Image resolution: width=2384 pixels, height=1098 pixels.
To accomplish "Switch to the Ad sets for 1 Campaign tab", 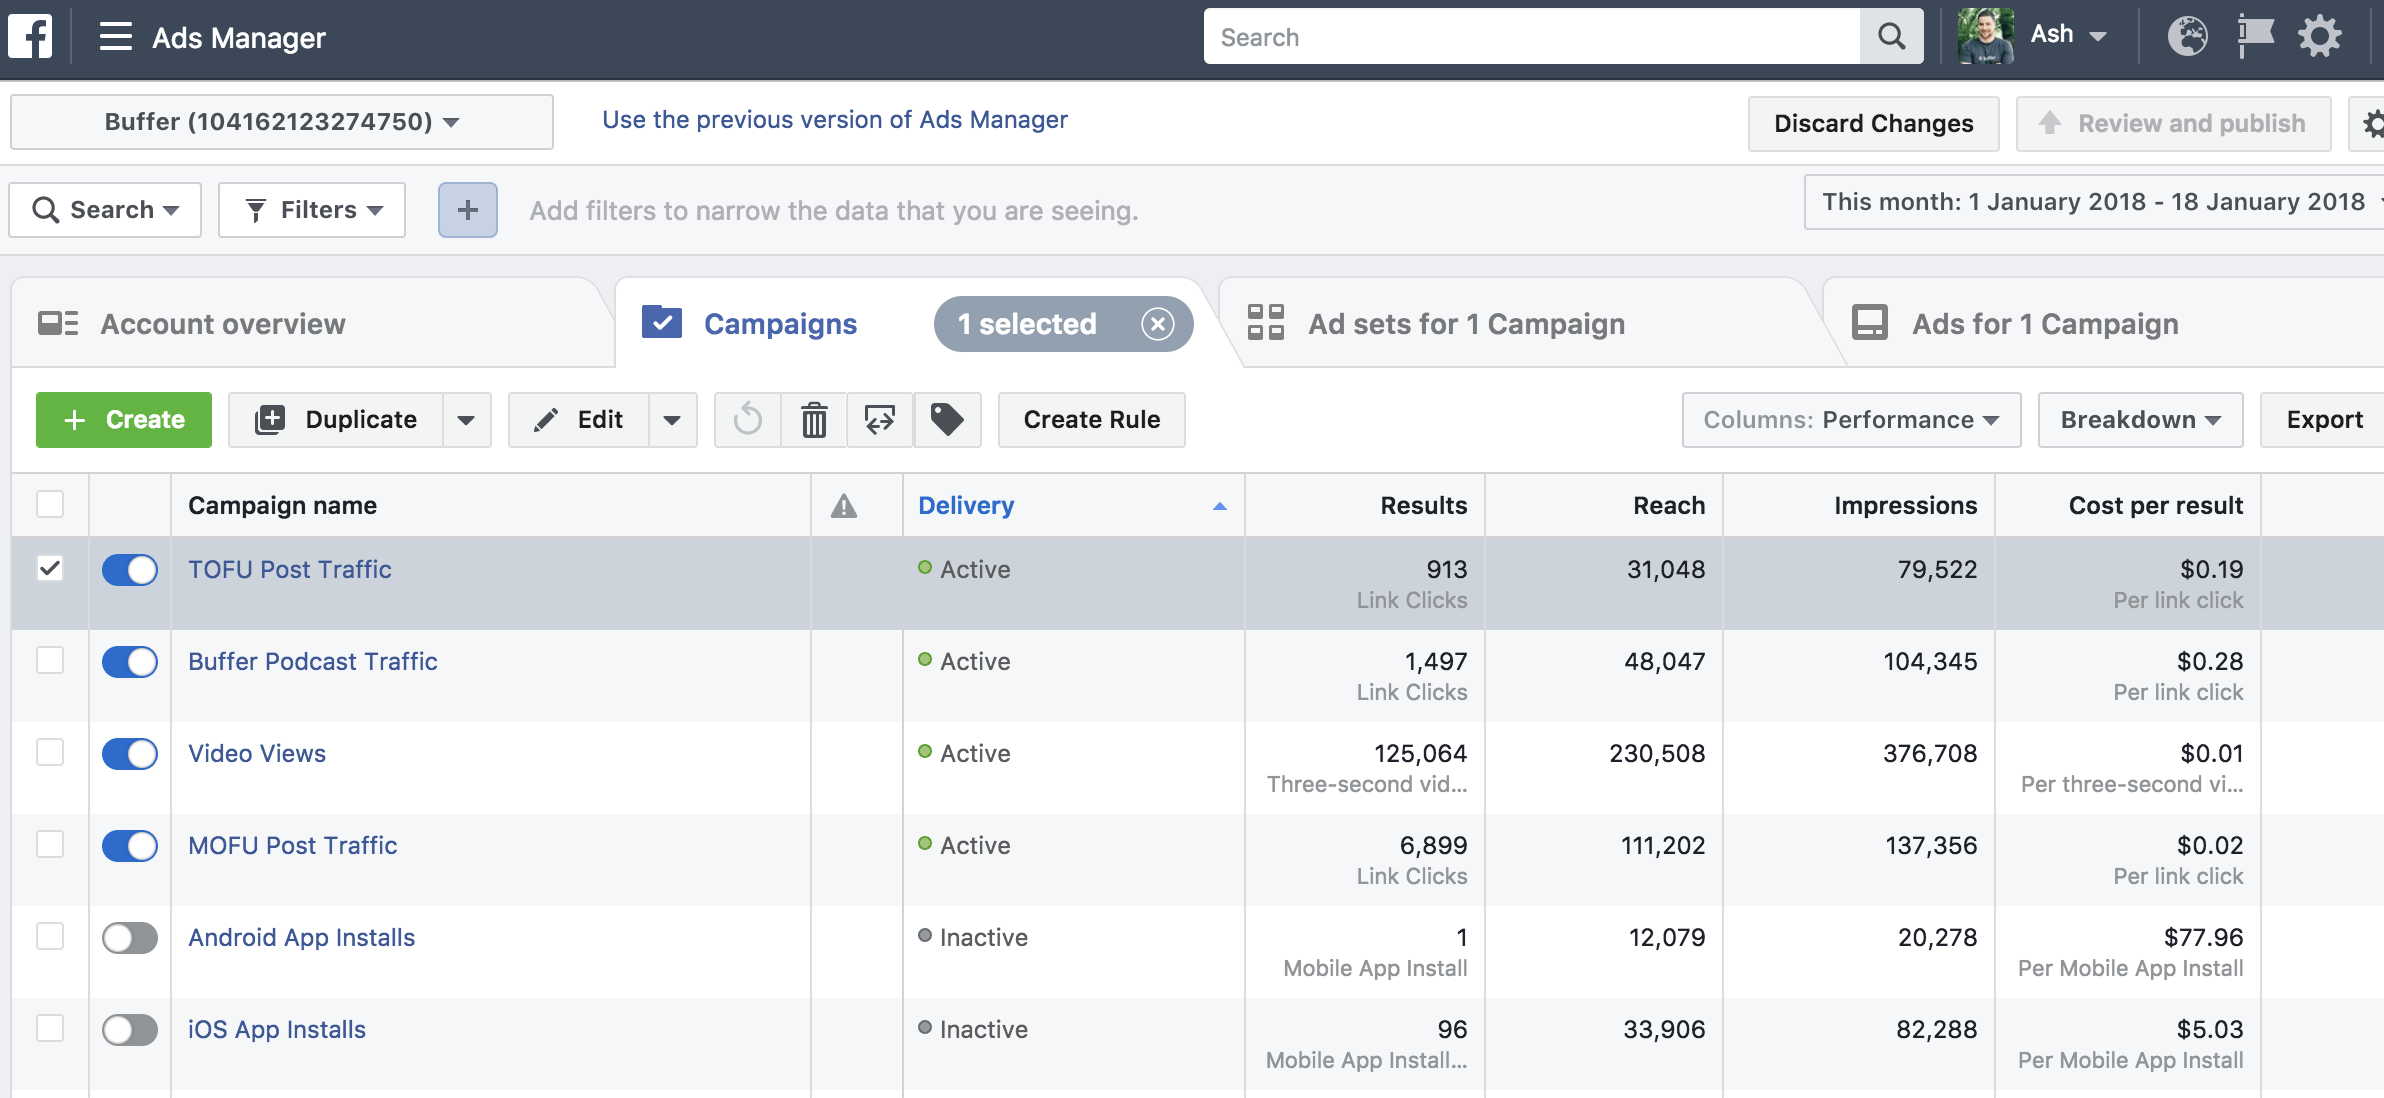I will pyautogui.click(x=1466, y=323).
